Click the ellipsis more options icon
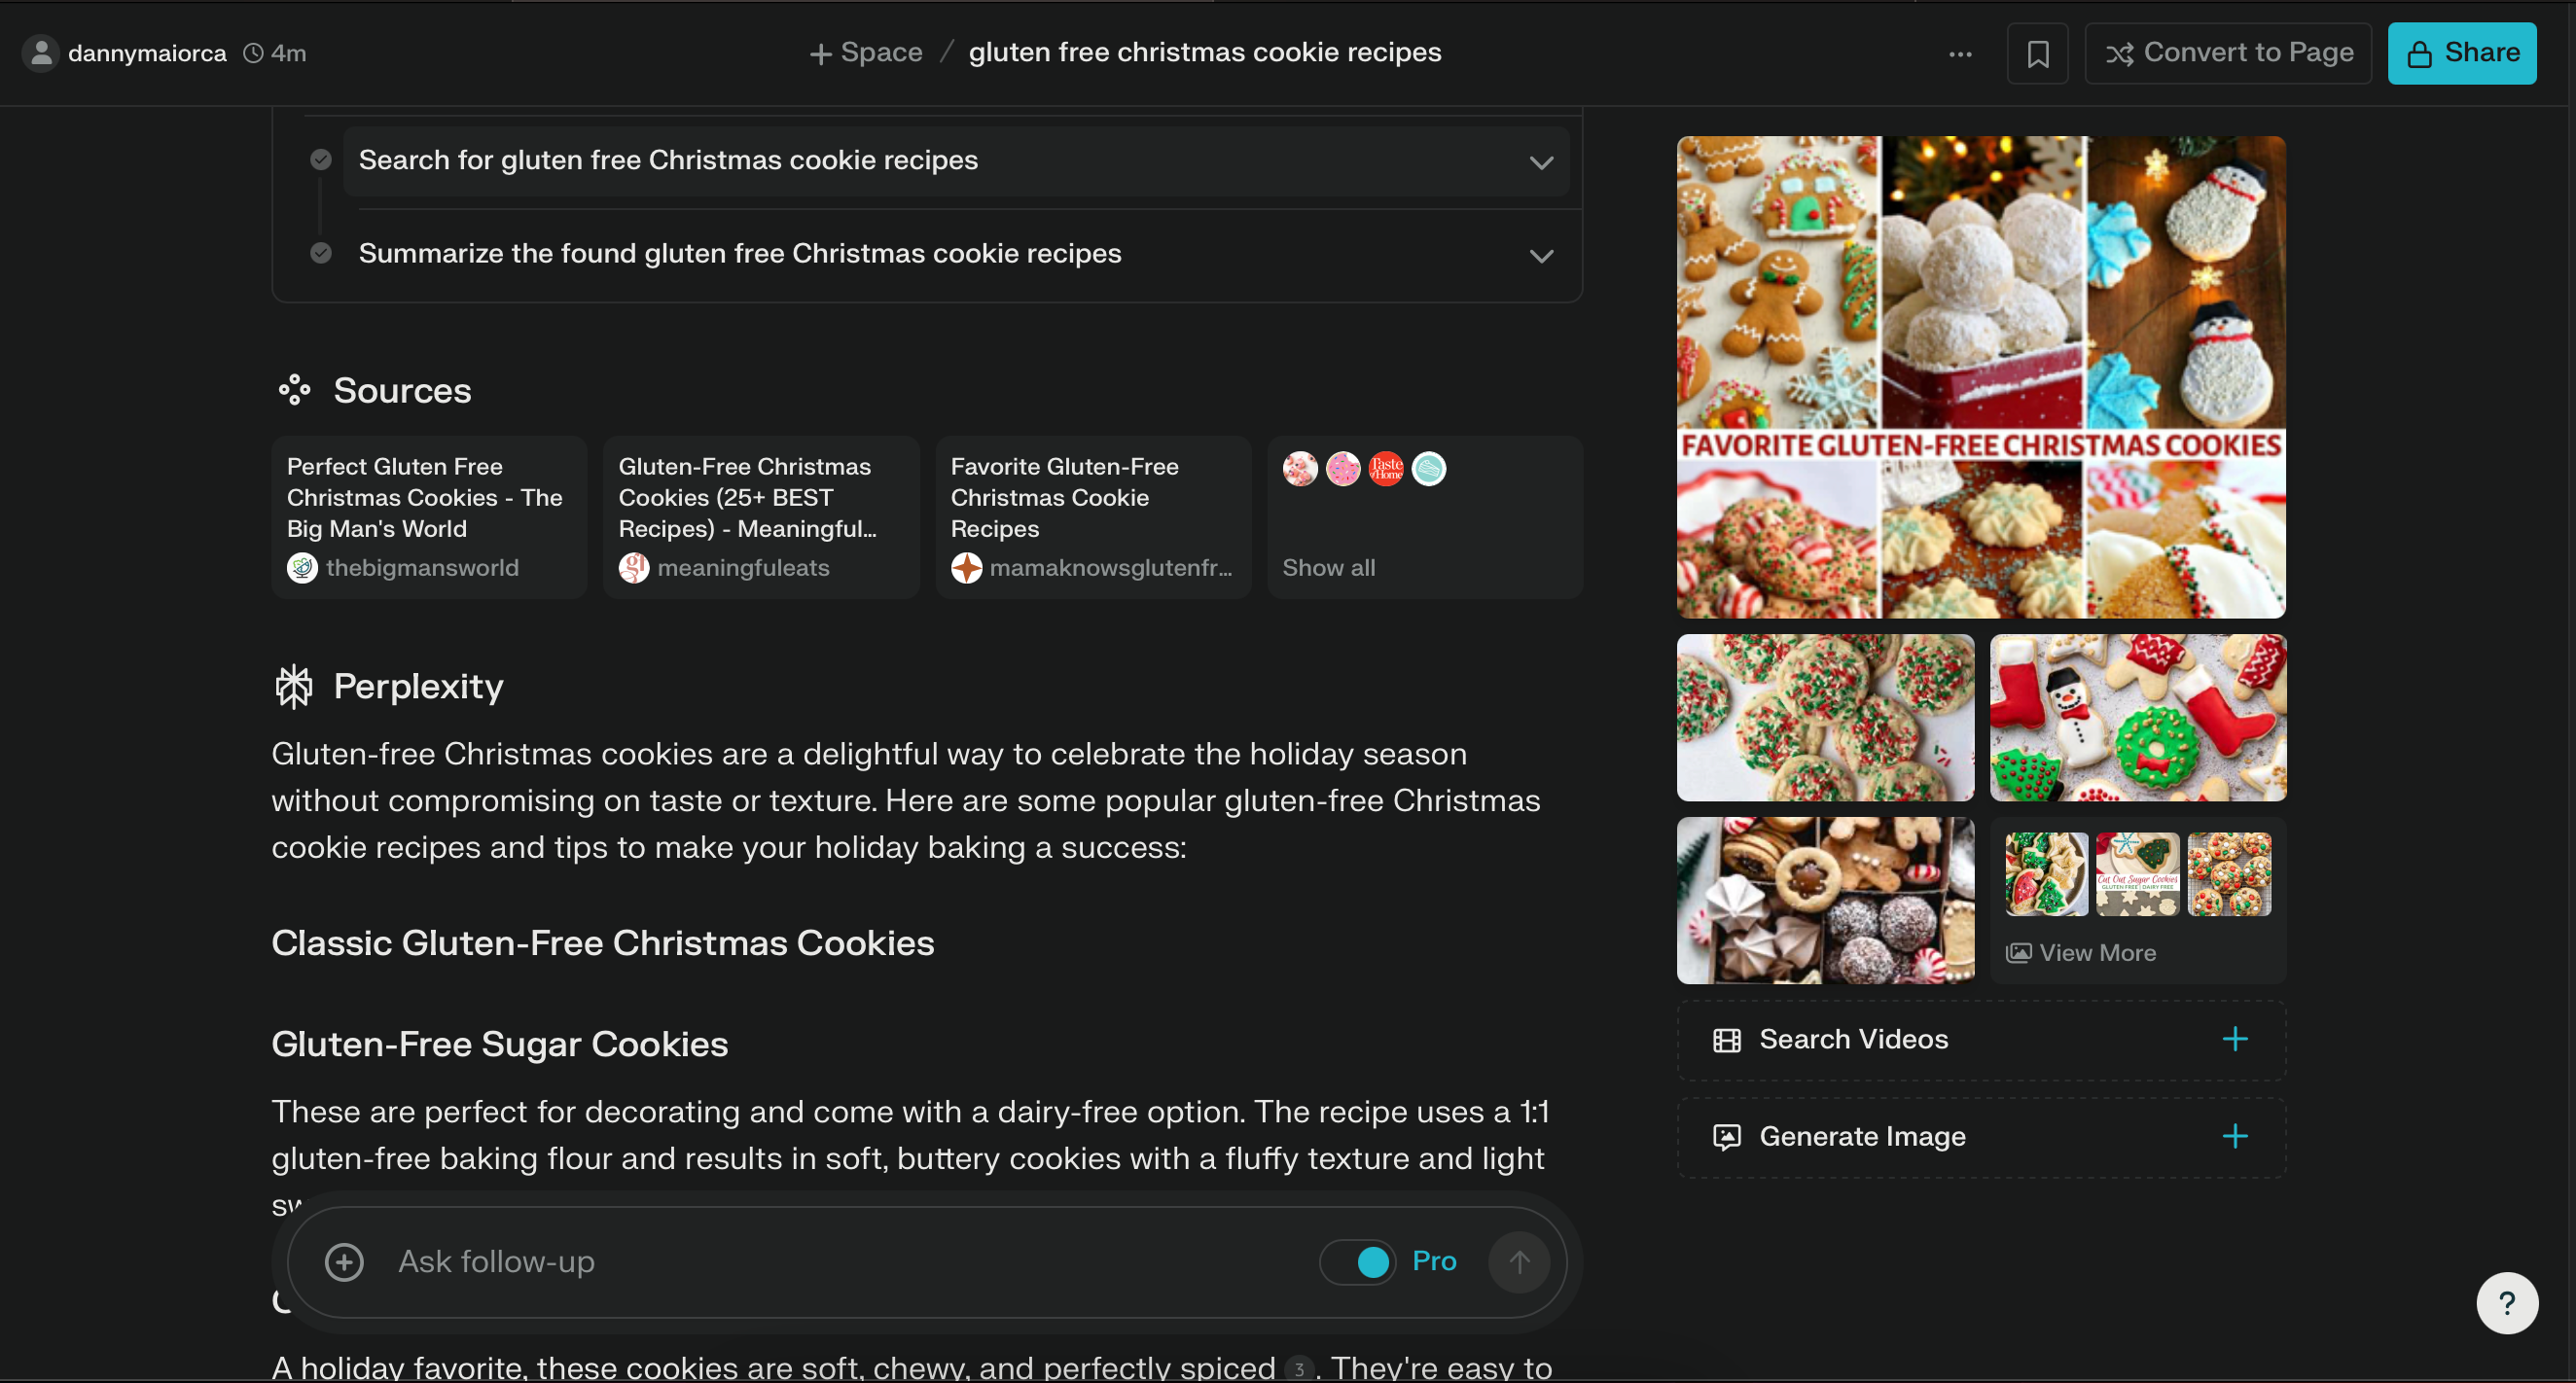The height and width of the screenshot is (1383, 2576). click(x=1961, y=52)
